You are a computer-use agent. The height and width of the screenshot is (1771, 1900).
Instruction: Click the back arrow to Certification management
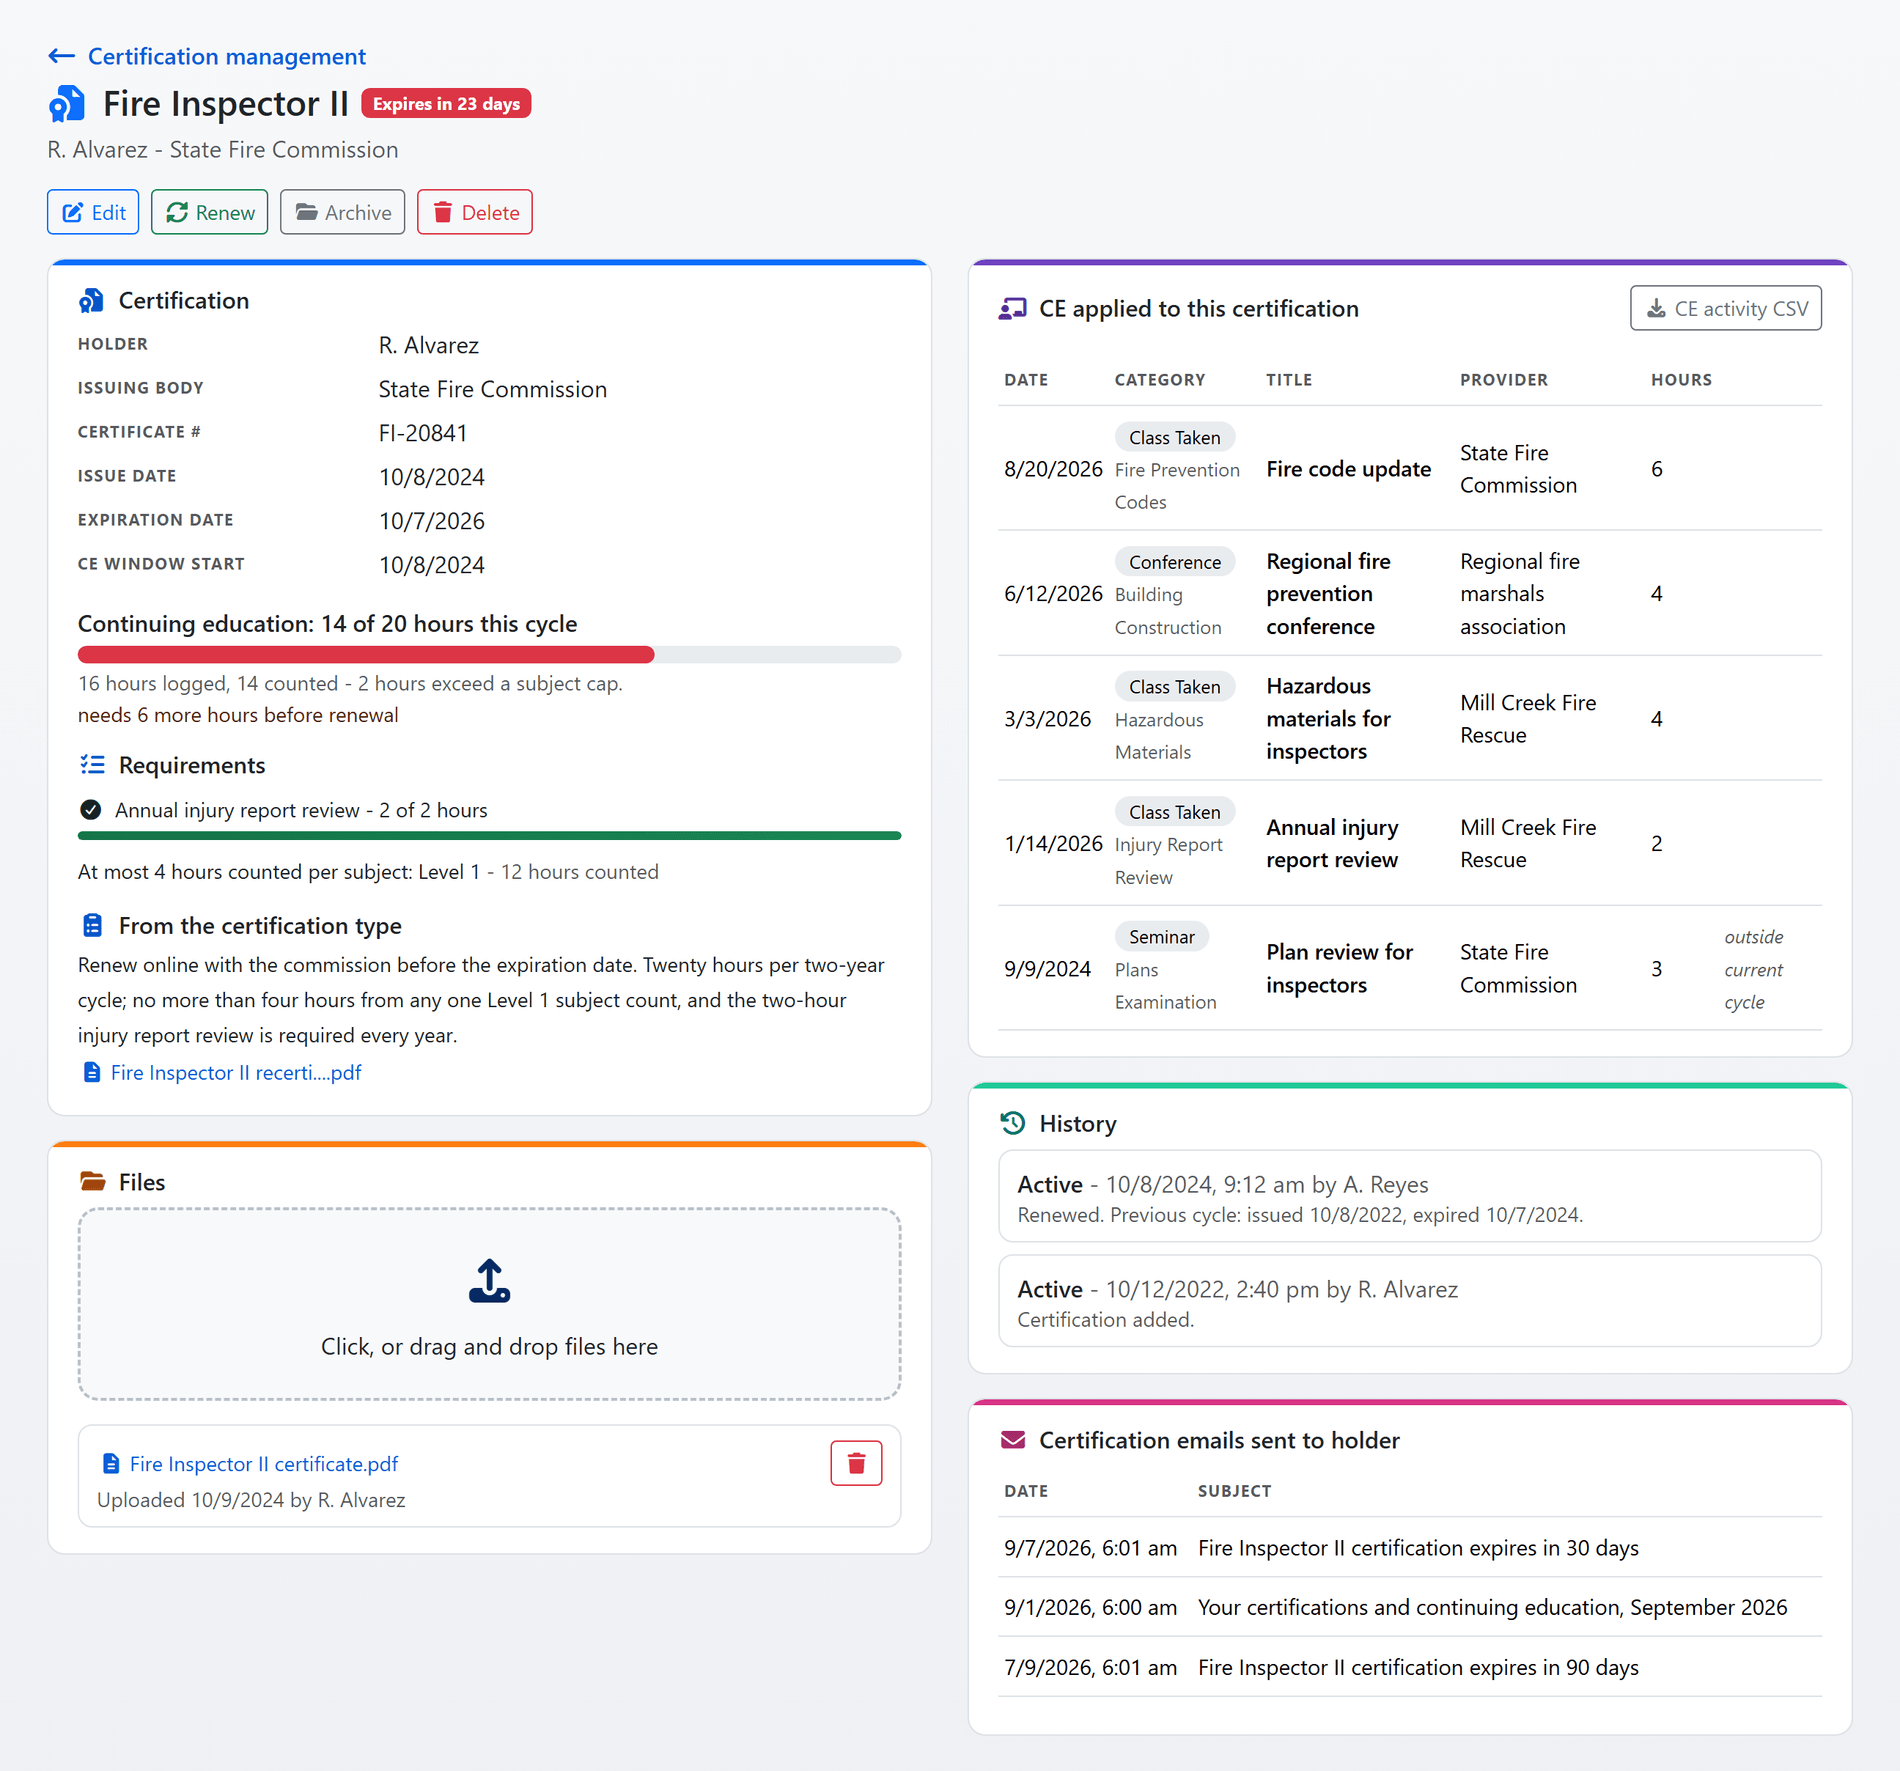tap(61, 56)
